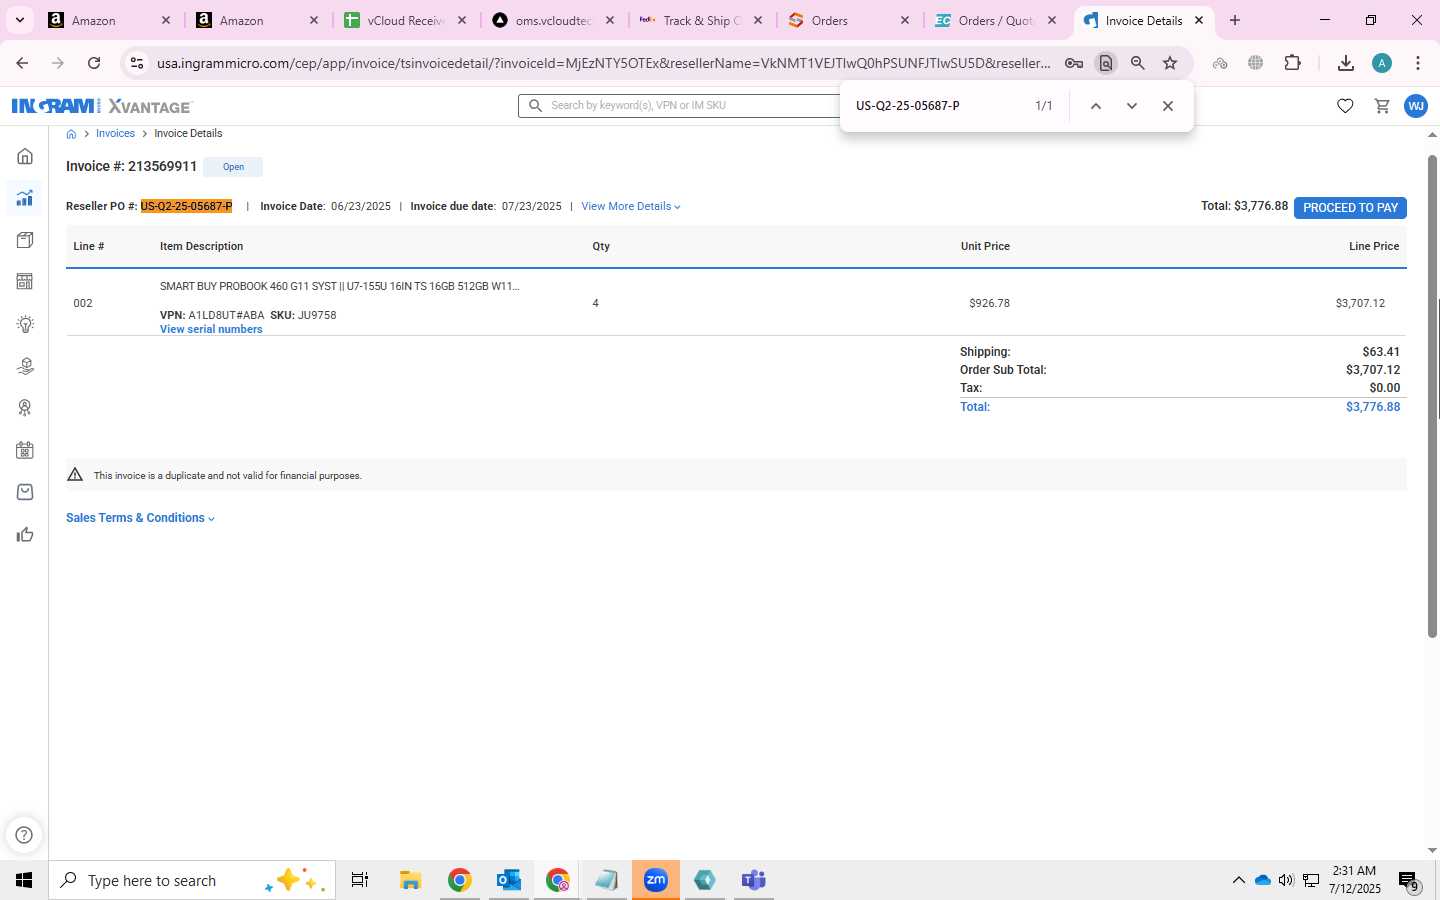
Task: Open Chrome three-dot menu
Action: pos(1417,63)
